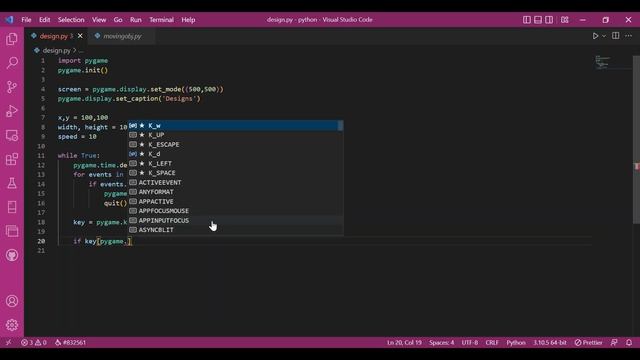Open the Explorer view in activity bar

click(12, 39)
